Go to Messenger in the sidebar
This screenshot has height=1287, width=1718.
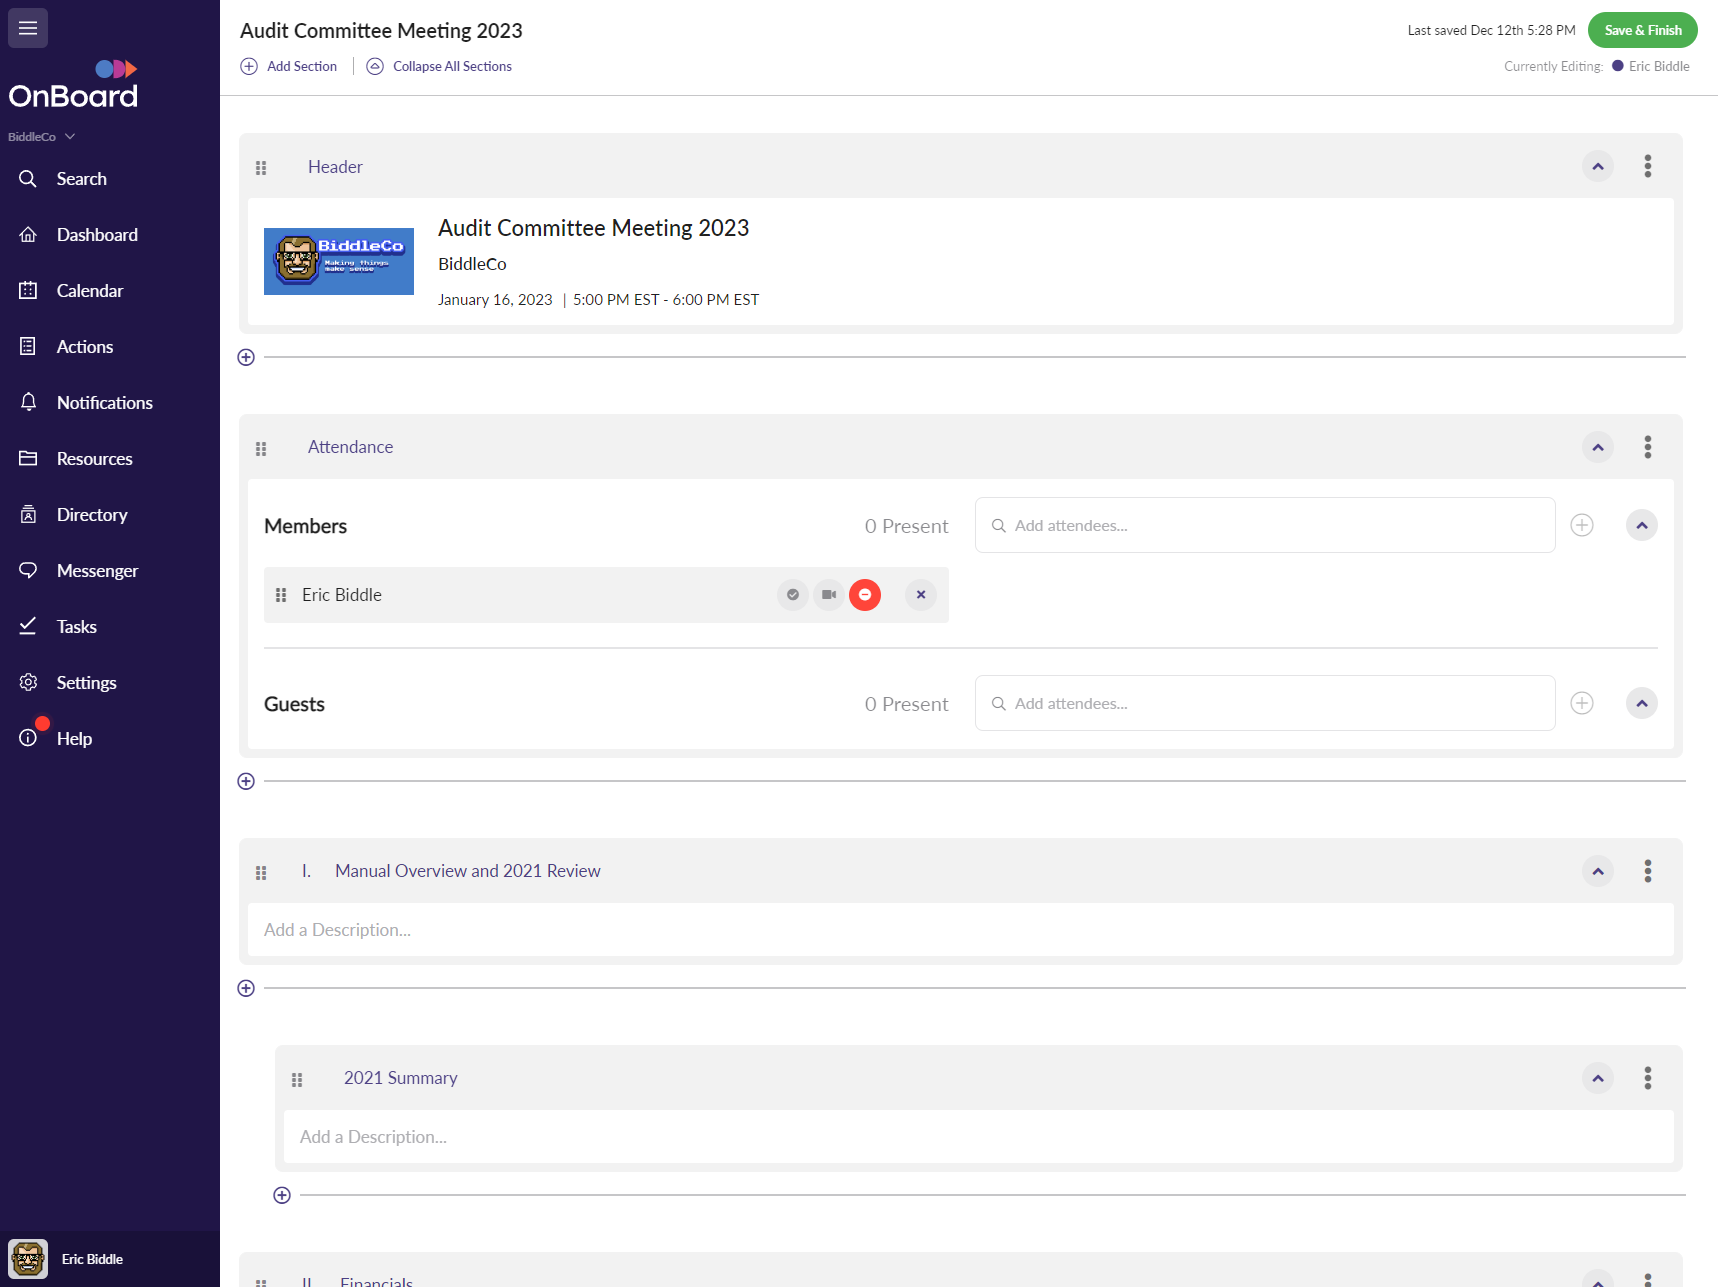(x=97, y=571)
